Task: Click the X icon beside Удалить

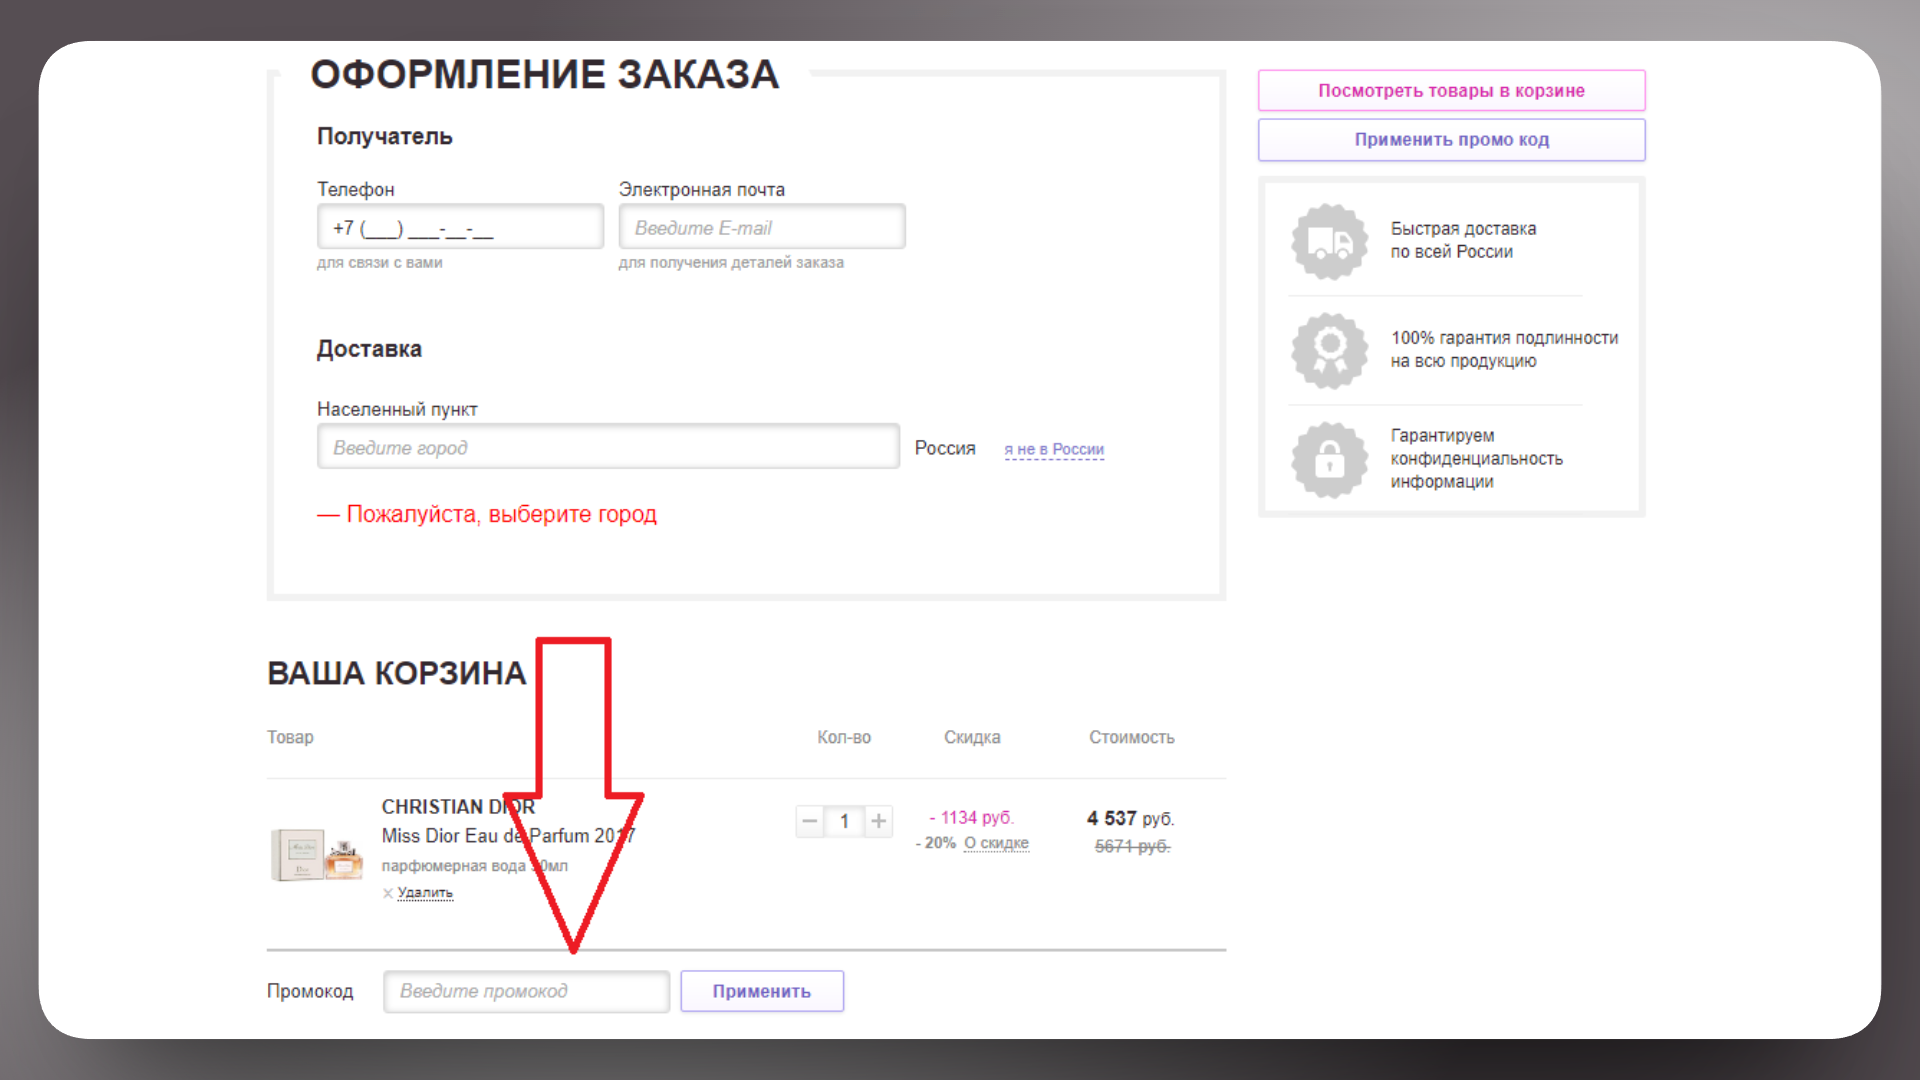Action: click(388, 893)
